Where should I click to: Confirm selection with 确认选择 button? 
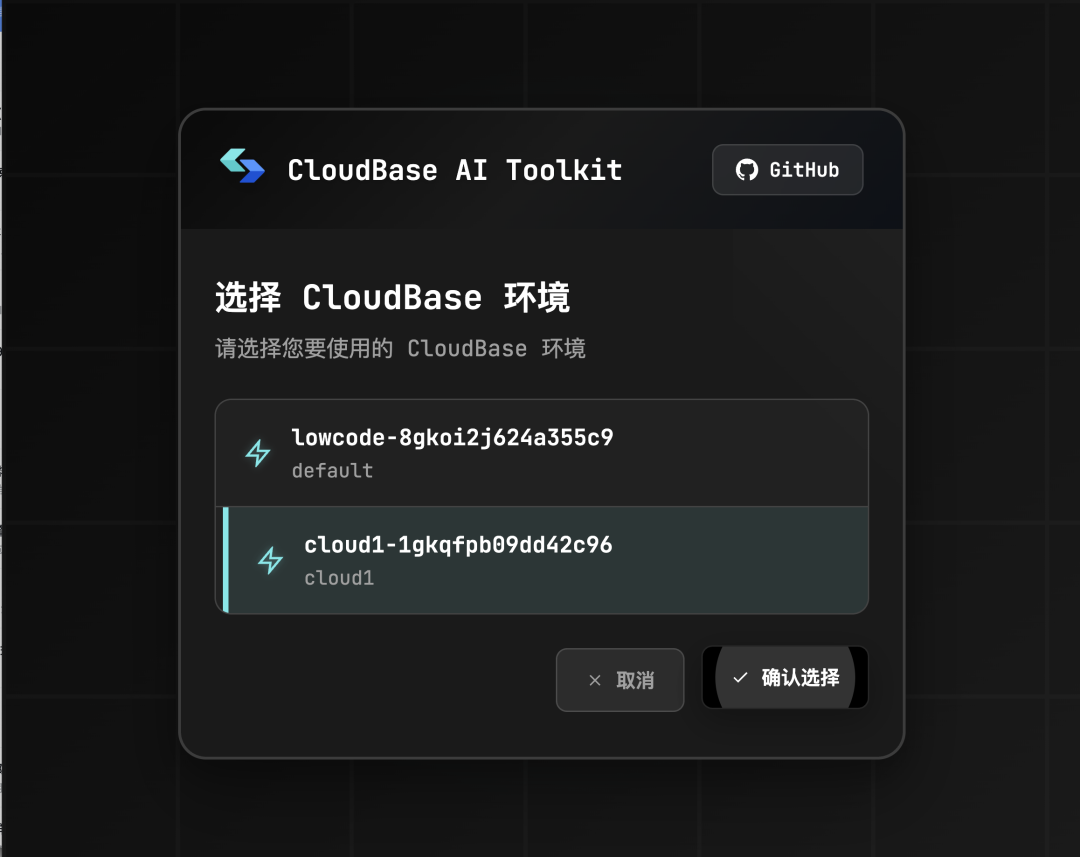[785, 677]
